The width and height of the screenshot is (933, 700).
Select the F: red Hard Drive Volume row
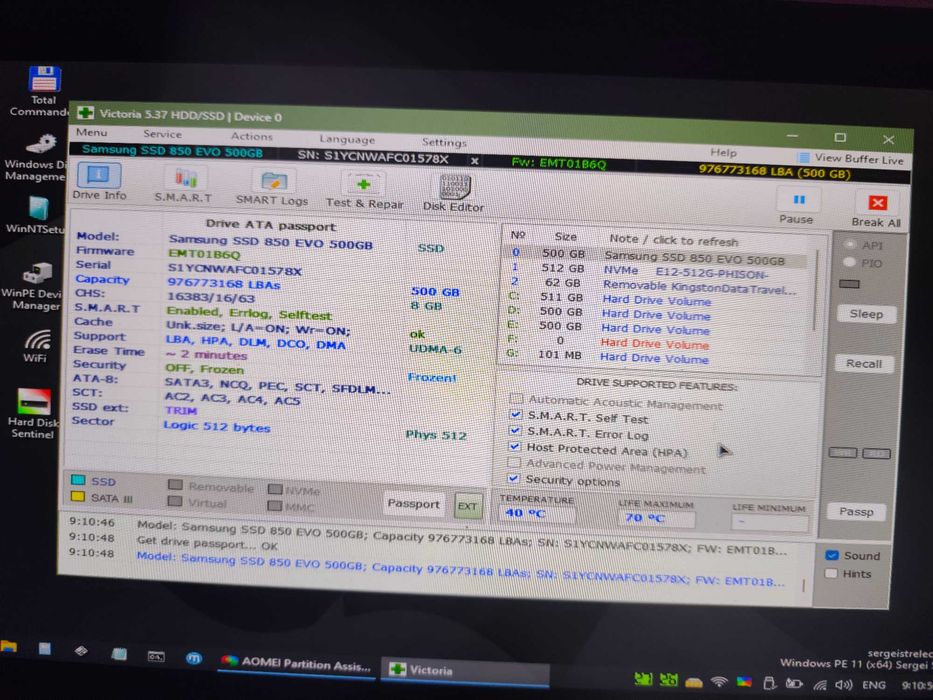[x=653, y=343]
